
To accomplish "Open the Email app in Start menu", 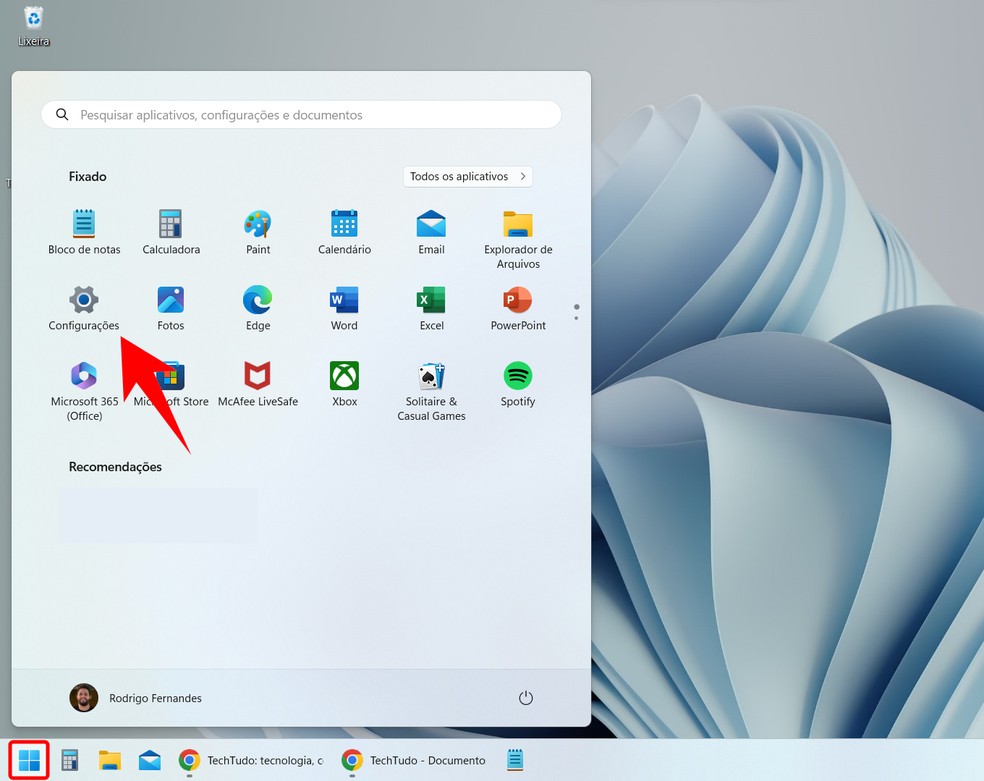I will click(x=431, y=231).
